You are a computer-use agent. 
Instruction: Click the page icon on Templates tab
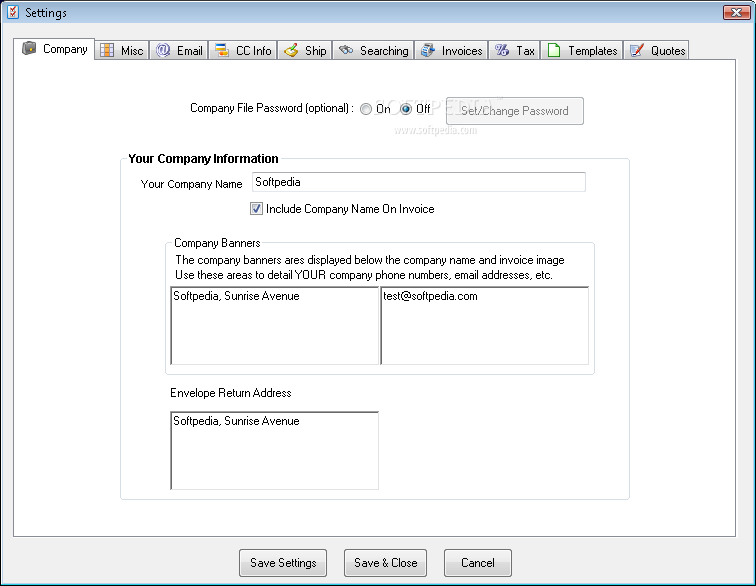554,50
